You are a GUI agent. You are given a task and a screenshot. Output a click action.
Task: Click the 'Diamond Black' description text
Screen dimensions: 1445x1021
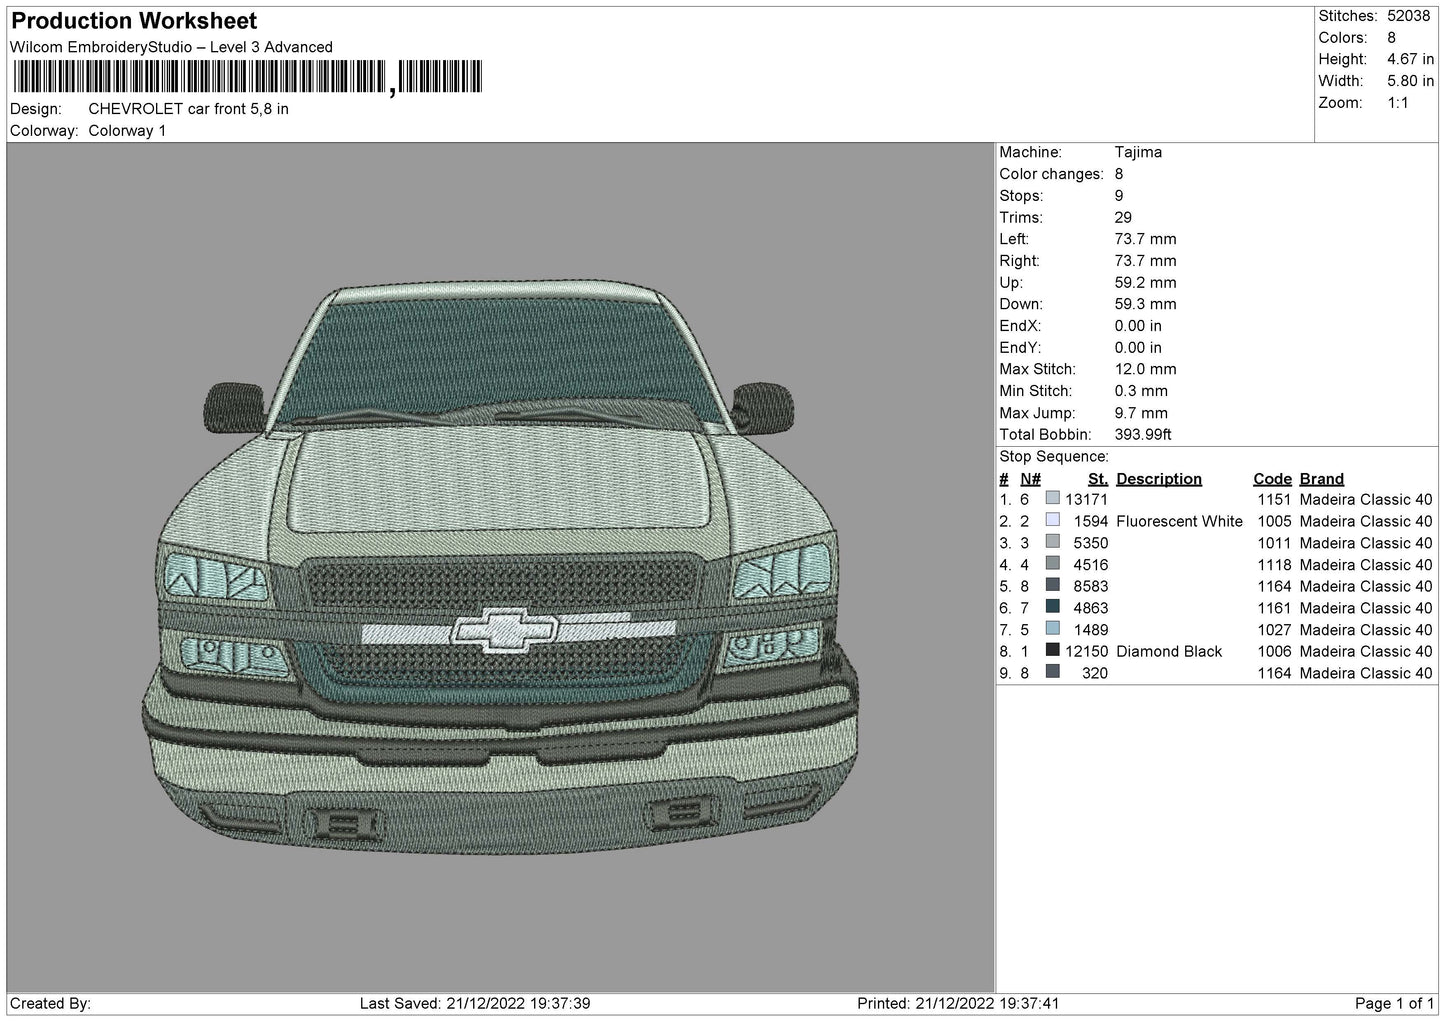tap(1169, 652)
